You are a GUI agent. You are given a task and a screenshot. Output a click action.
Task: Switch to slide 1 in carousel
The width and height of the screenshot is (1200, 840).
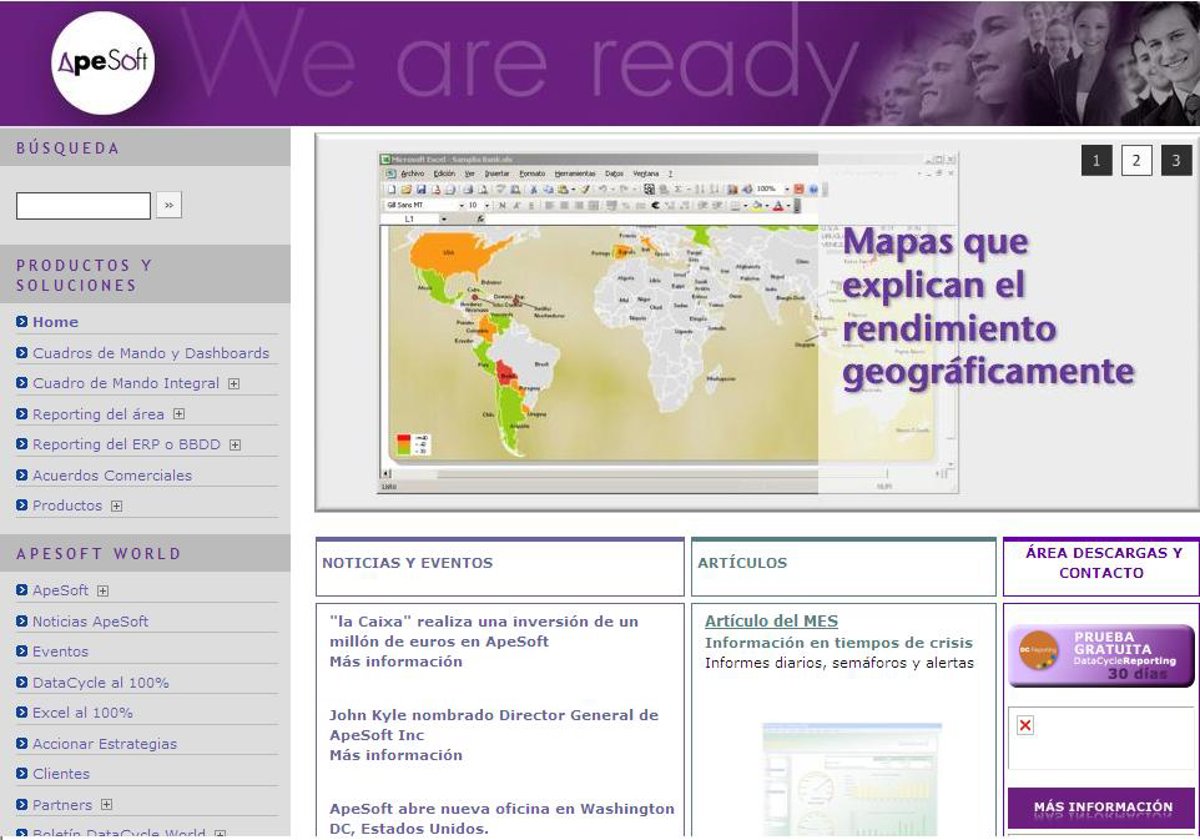pos(1096,160)
